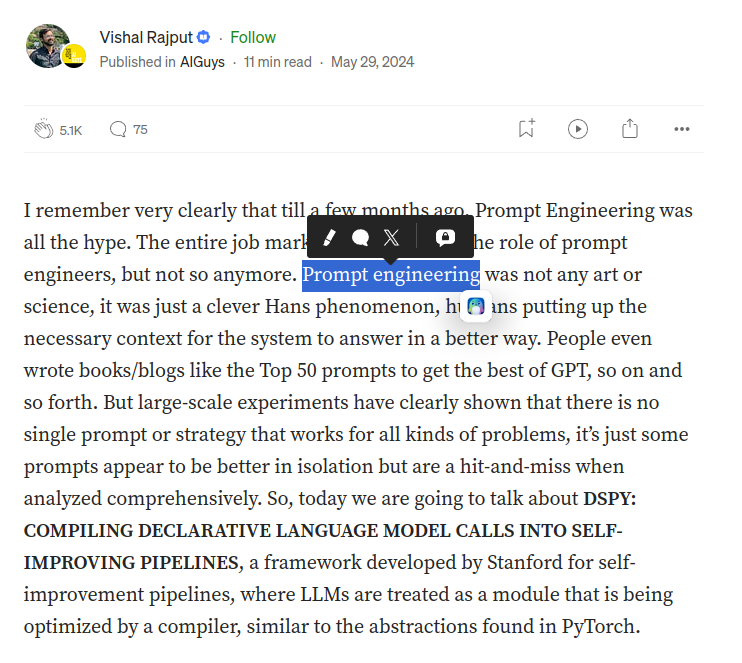Screen dimensions: 742x663
Task: Follow Vishal Rajput
Action: (x=253, y=37)
